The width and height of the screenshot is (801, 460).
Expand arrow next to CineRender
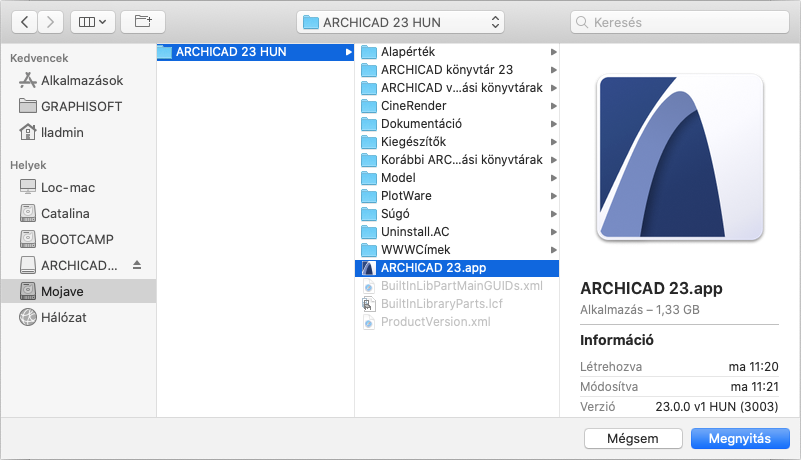point(554,106)
